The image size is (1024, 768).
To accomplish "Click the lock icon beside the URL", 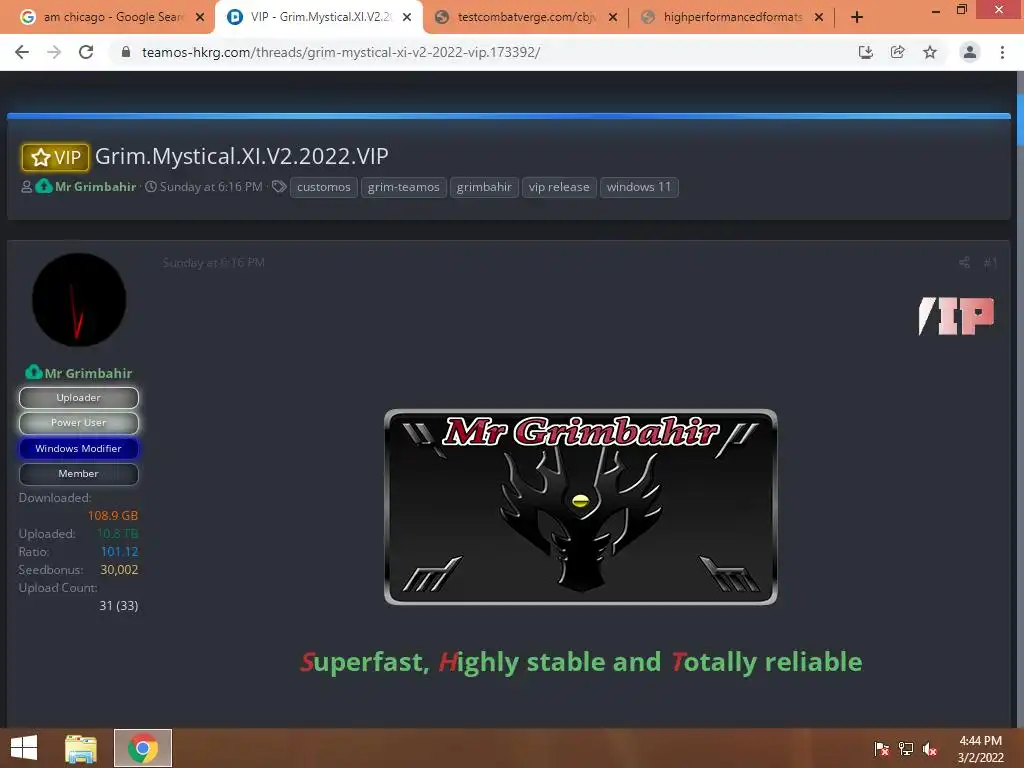I will coord(126,52).
